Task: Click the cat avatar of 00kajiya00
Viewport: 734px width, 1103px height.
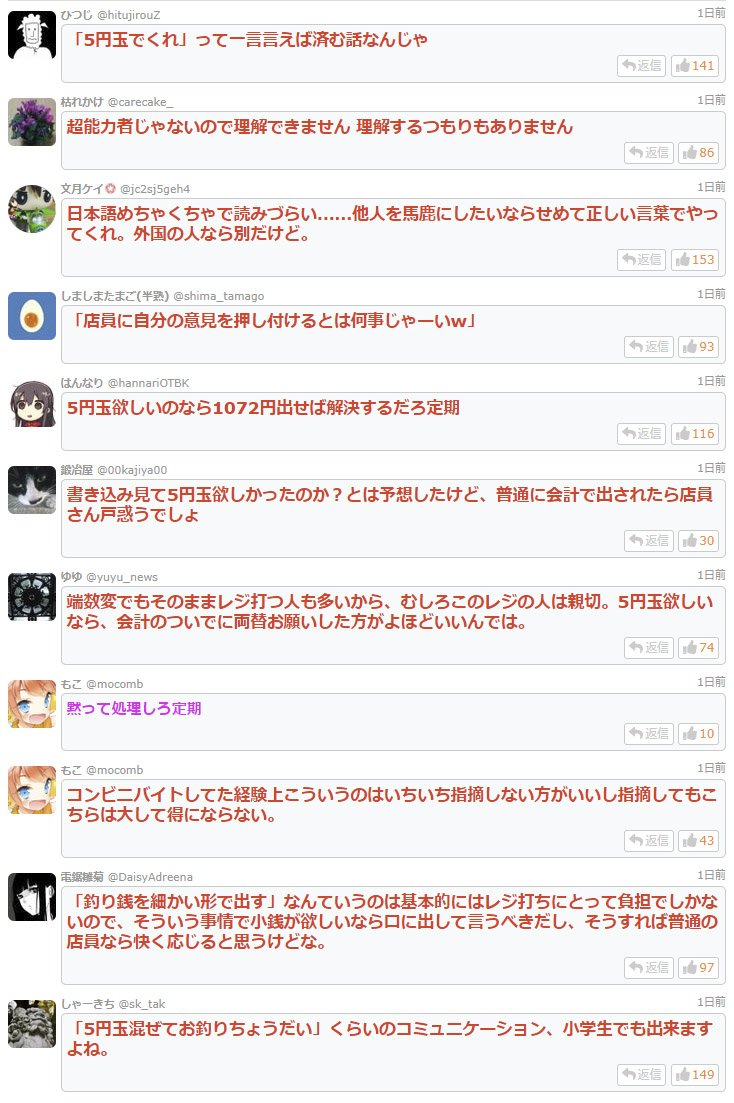Action: (x=32, y=490)
